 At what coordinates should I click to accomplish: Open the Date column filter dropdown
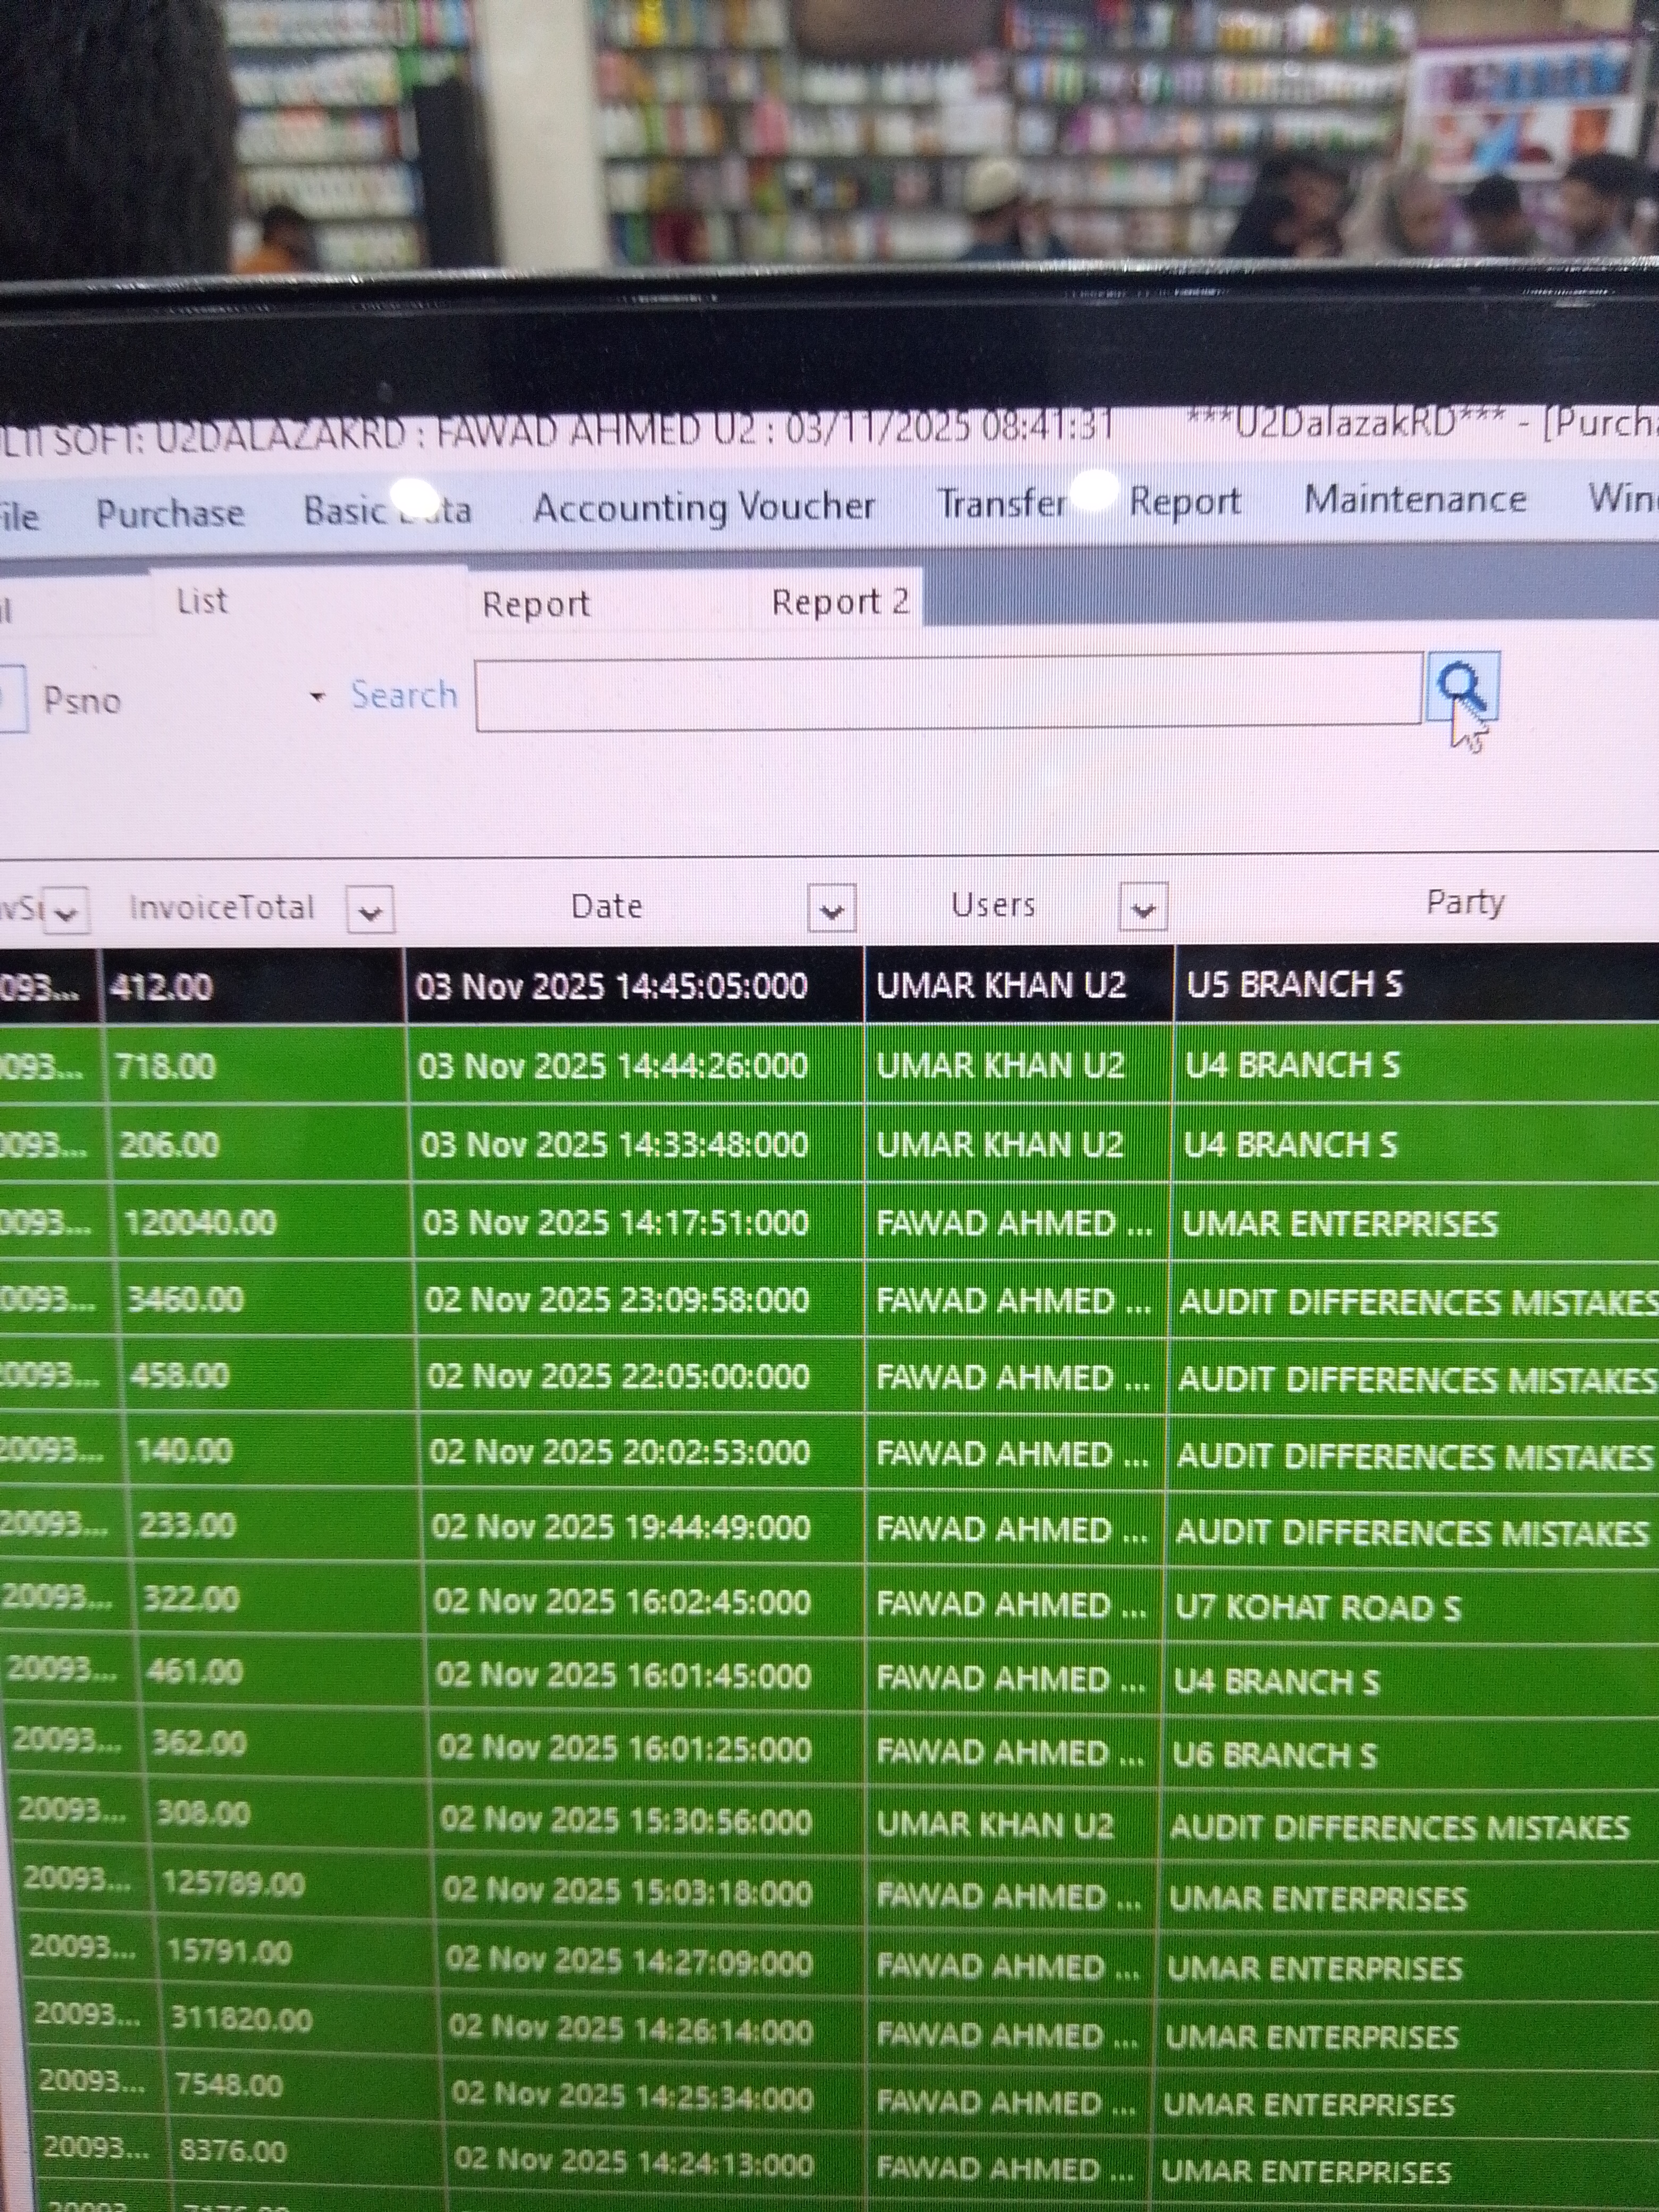click(x=831, y=909)
